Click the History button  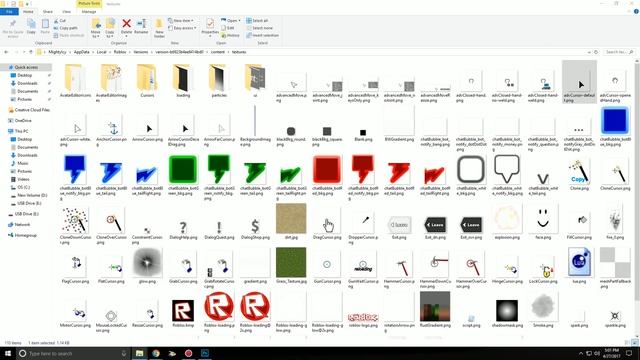(231, 36)
